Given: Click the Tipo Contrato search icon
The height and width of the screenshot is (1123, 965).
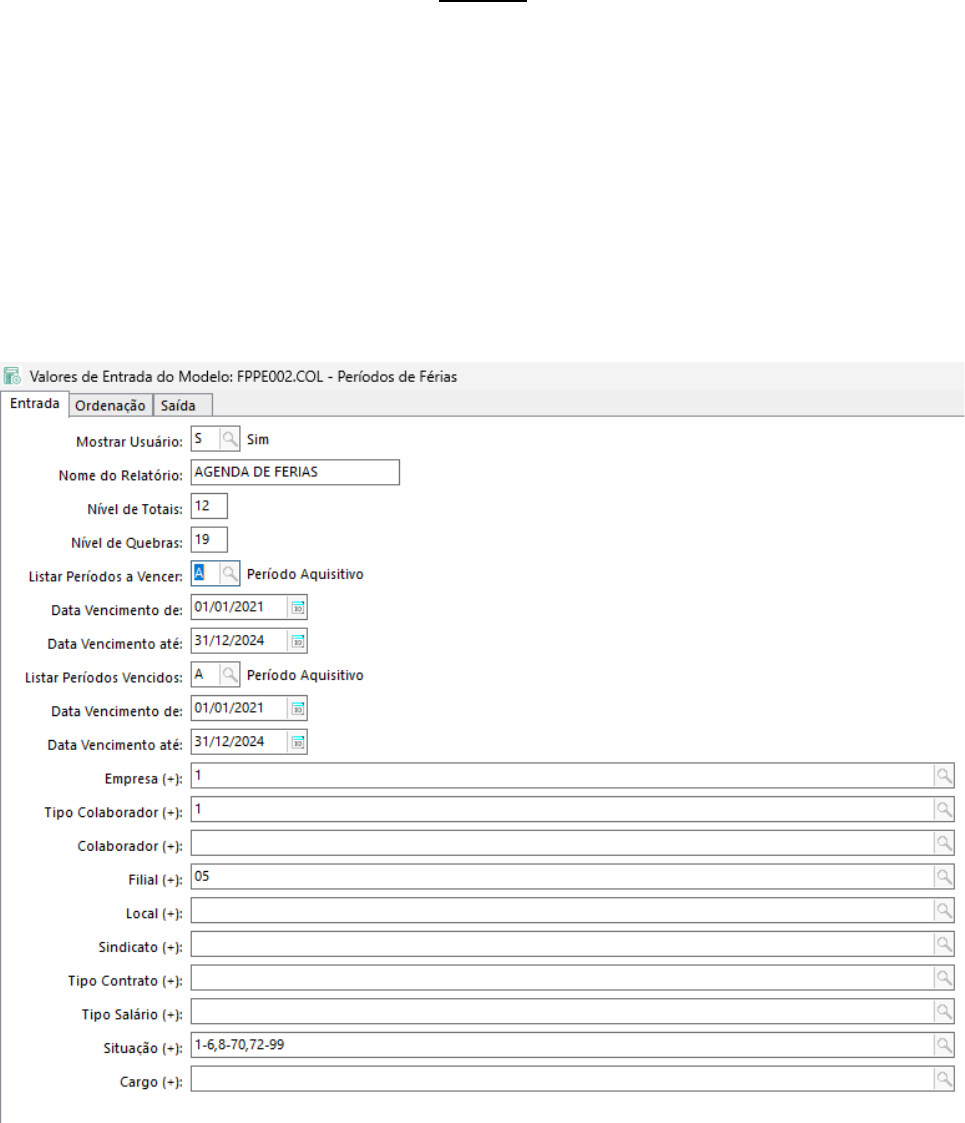Looking at the screenshot, I should pos(942,978).
